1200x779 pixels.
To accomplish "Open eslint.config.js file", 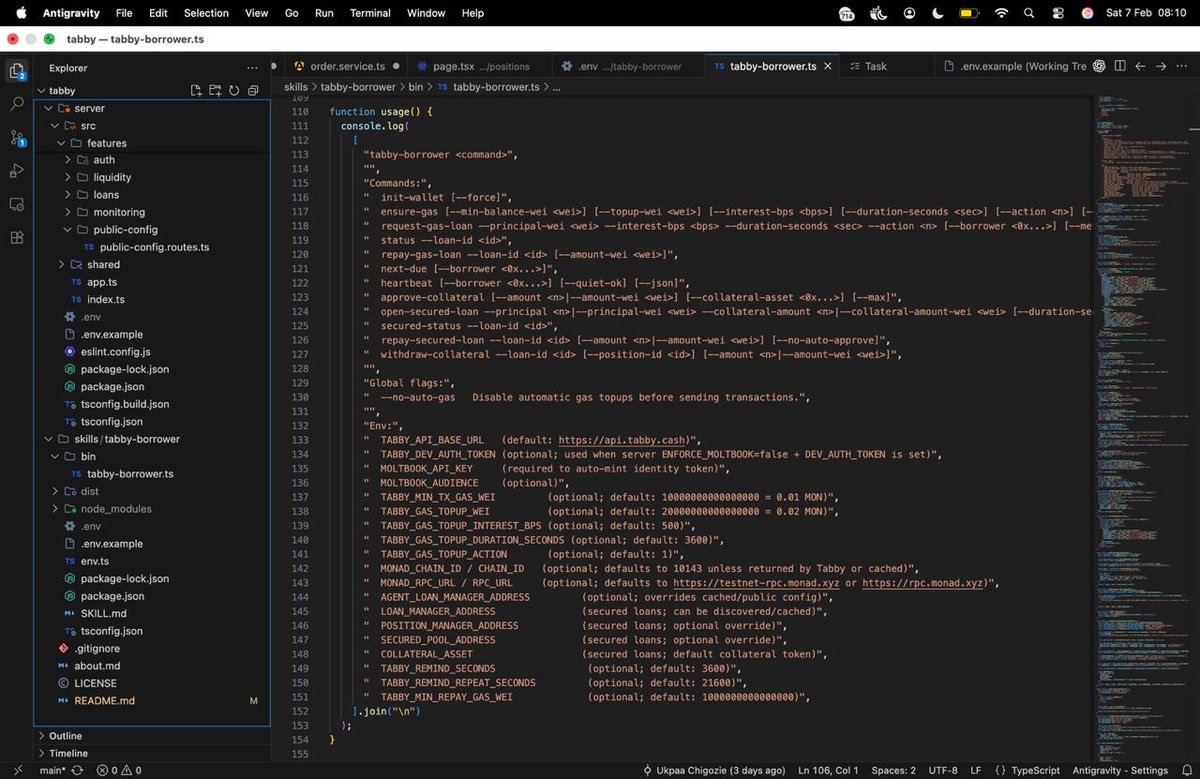I will [116, 352].
